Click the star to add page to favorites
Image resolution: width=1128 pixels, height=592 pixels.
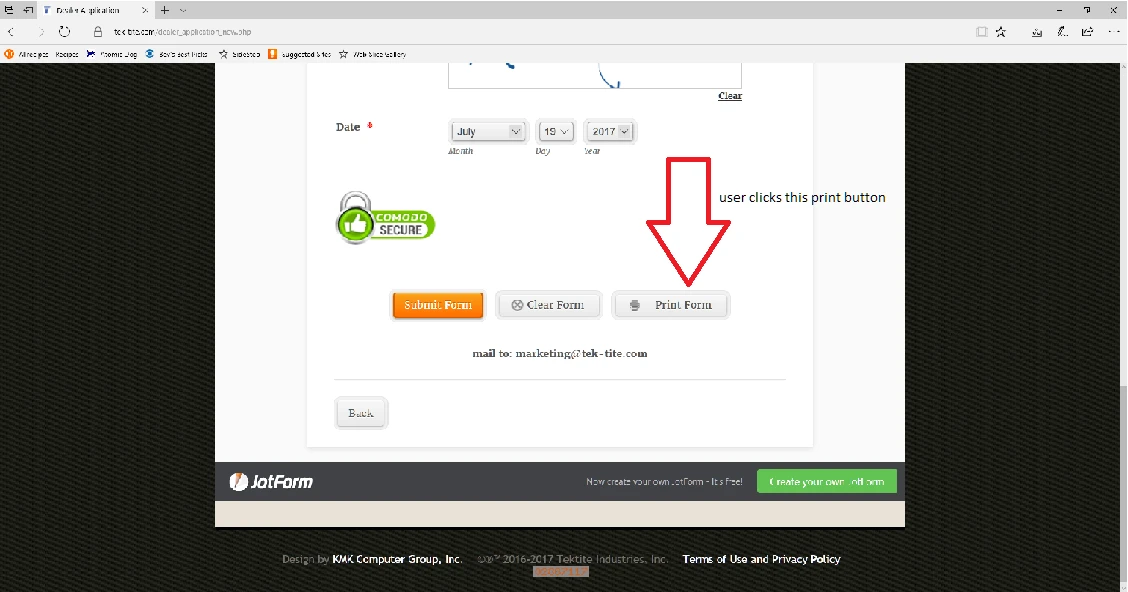point(1001,31)
